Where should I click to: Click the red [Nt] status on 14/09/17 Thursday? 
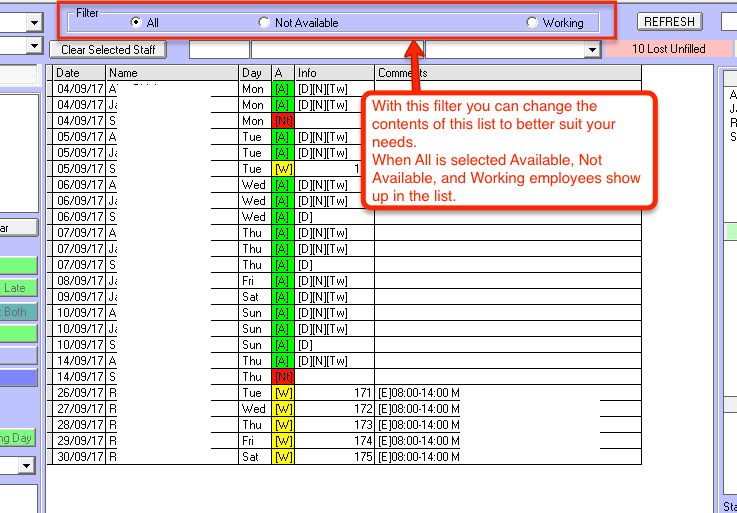(x=282, y=377)
